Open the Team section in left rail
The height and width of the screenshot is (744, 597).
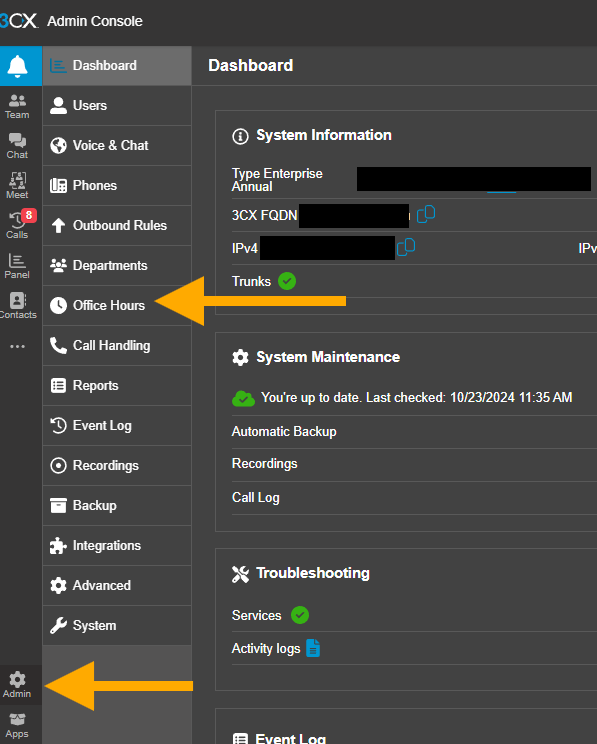[x=17, y=107]
